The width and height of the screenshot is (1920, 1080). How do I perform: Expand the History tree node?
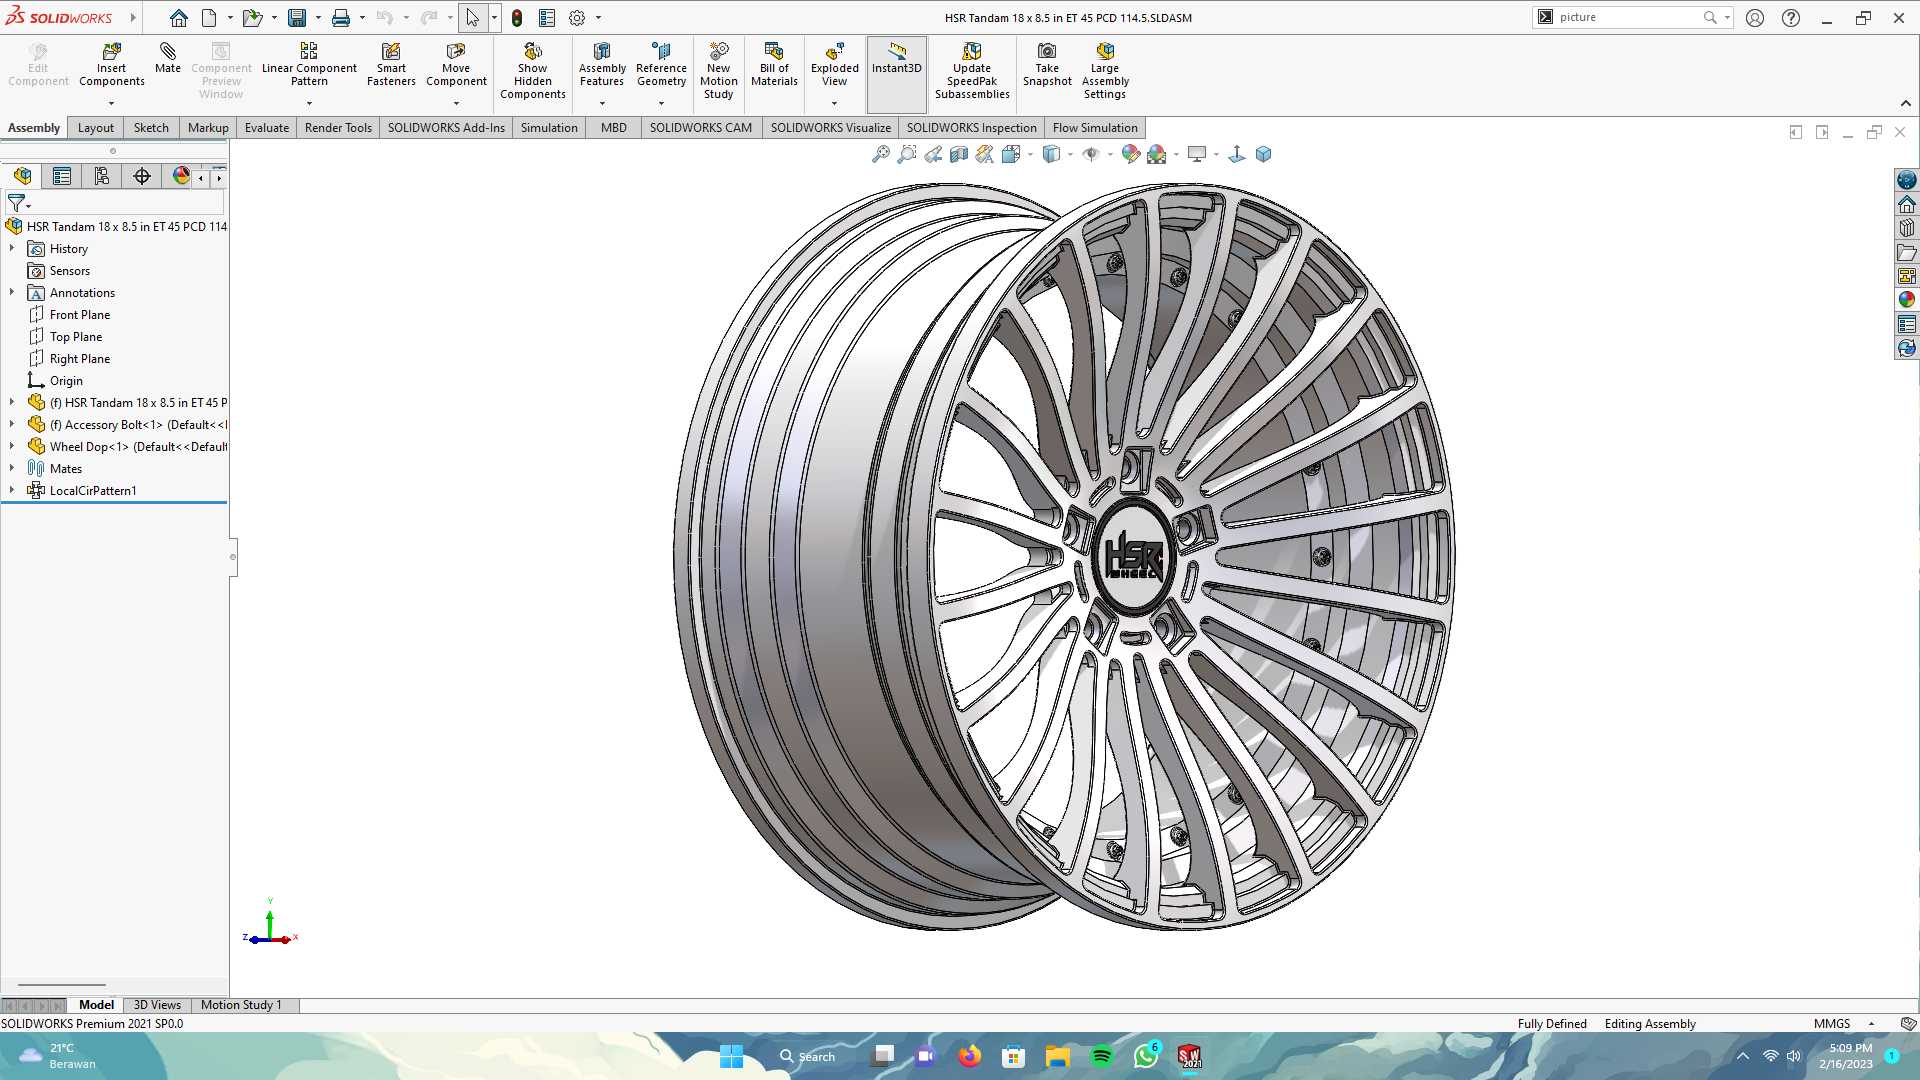tap(12, 248)
